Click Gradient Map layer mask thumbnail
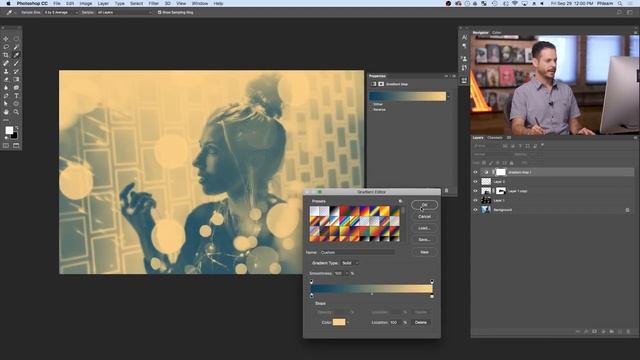 pos(501,172)
